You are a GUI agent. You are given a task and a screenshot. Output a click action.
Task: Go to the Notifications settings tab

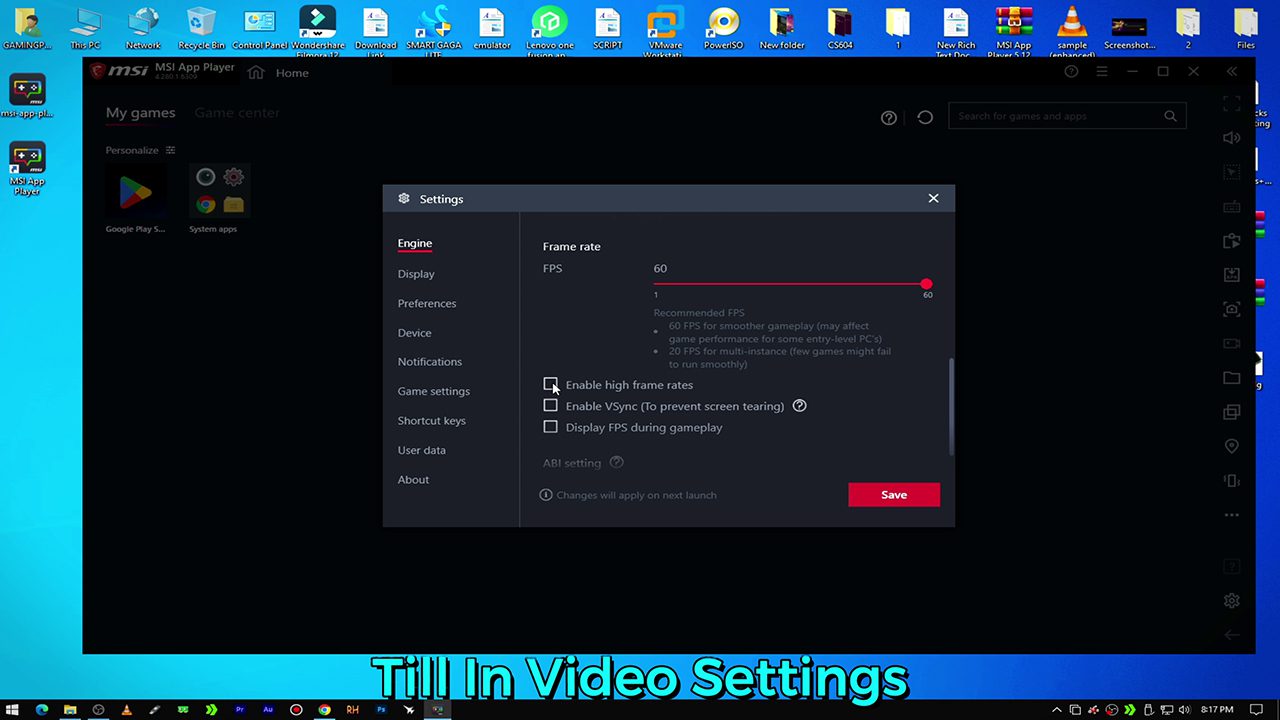430,362
